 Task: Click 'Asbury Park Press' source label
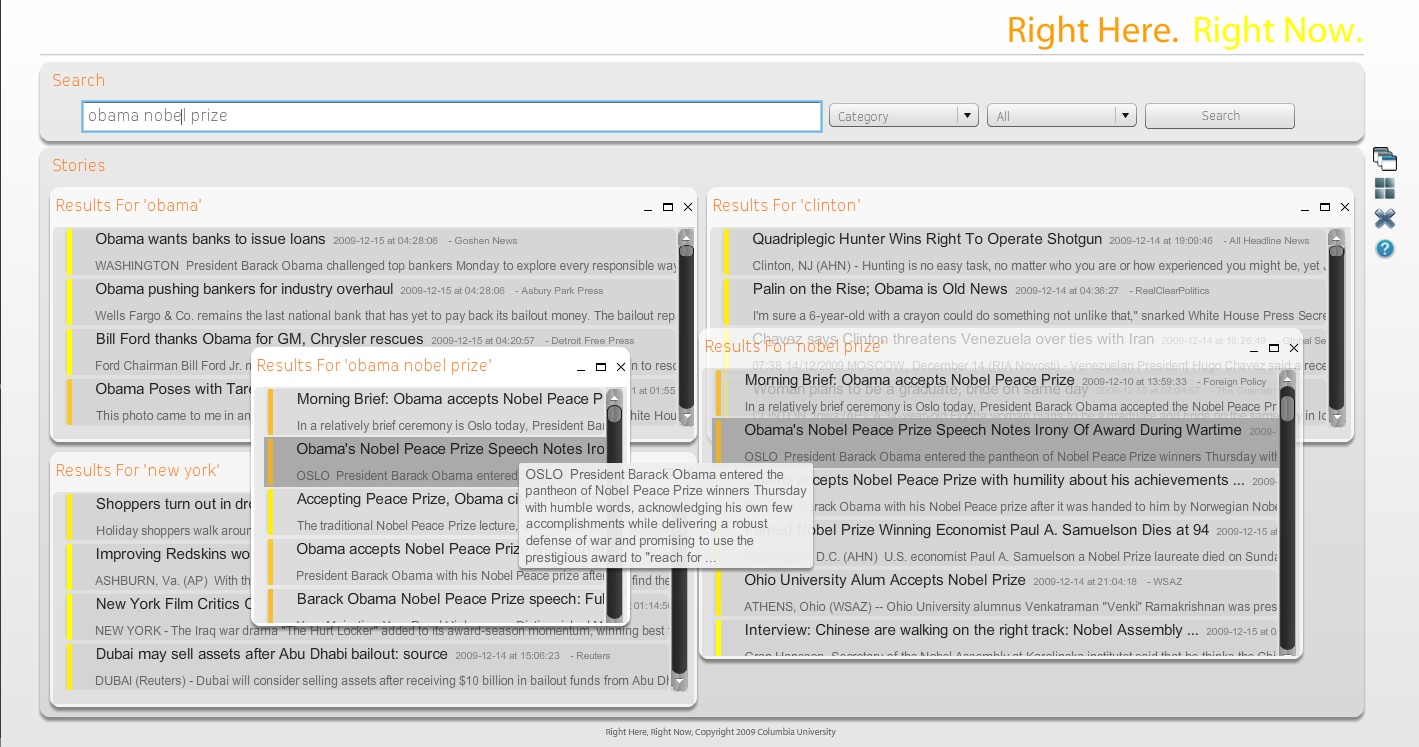pyautogui.click(x=559, y=291)
